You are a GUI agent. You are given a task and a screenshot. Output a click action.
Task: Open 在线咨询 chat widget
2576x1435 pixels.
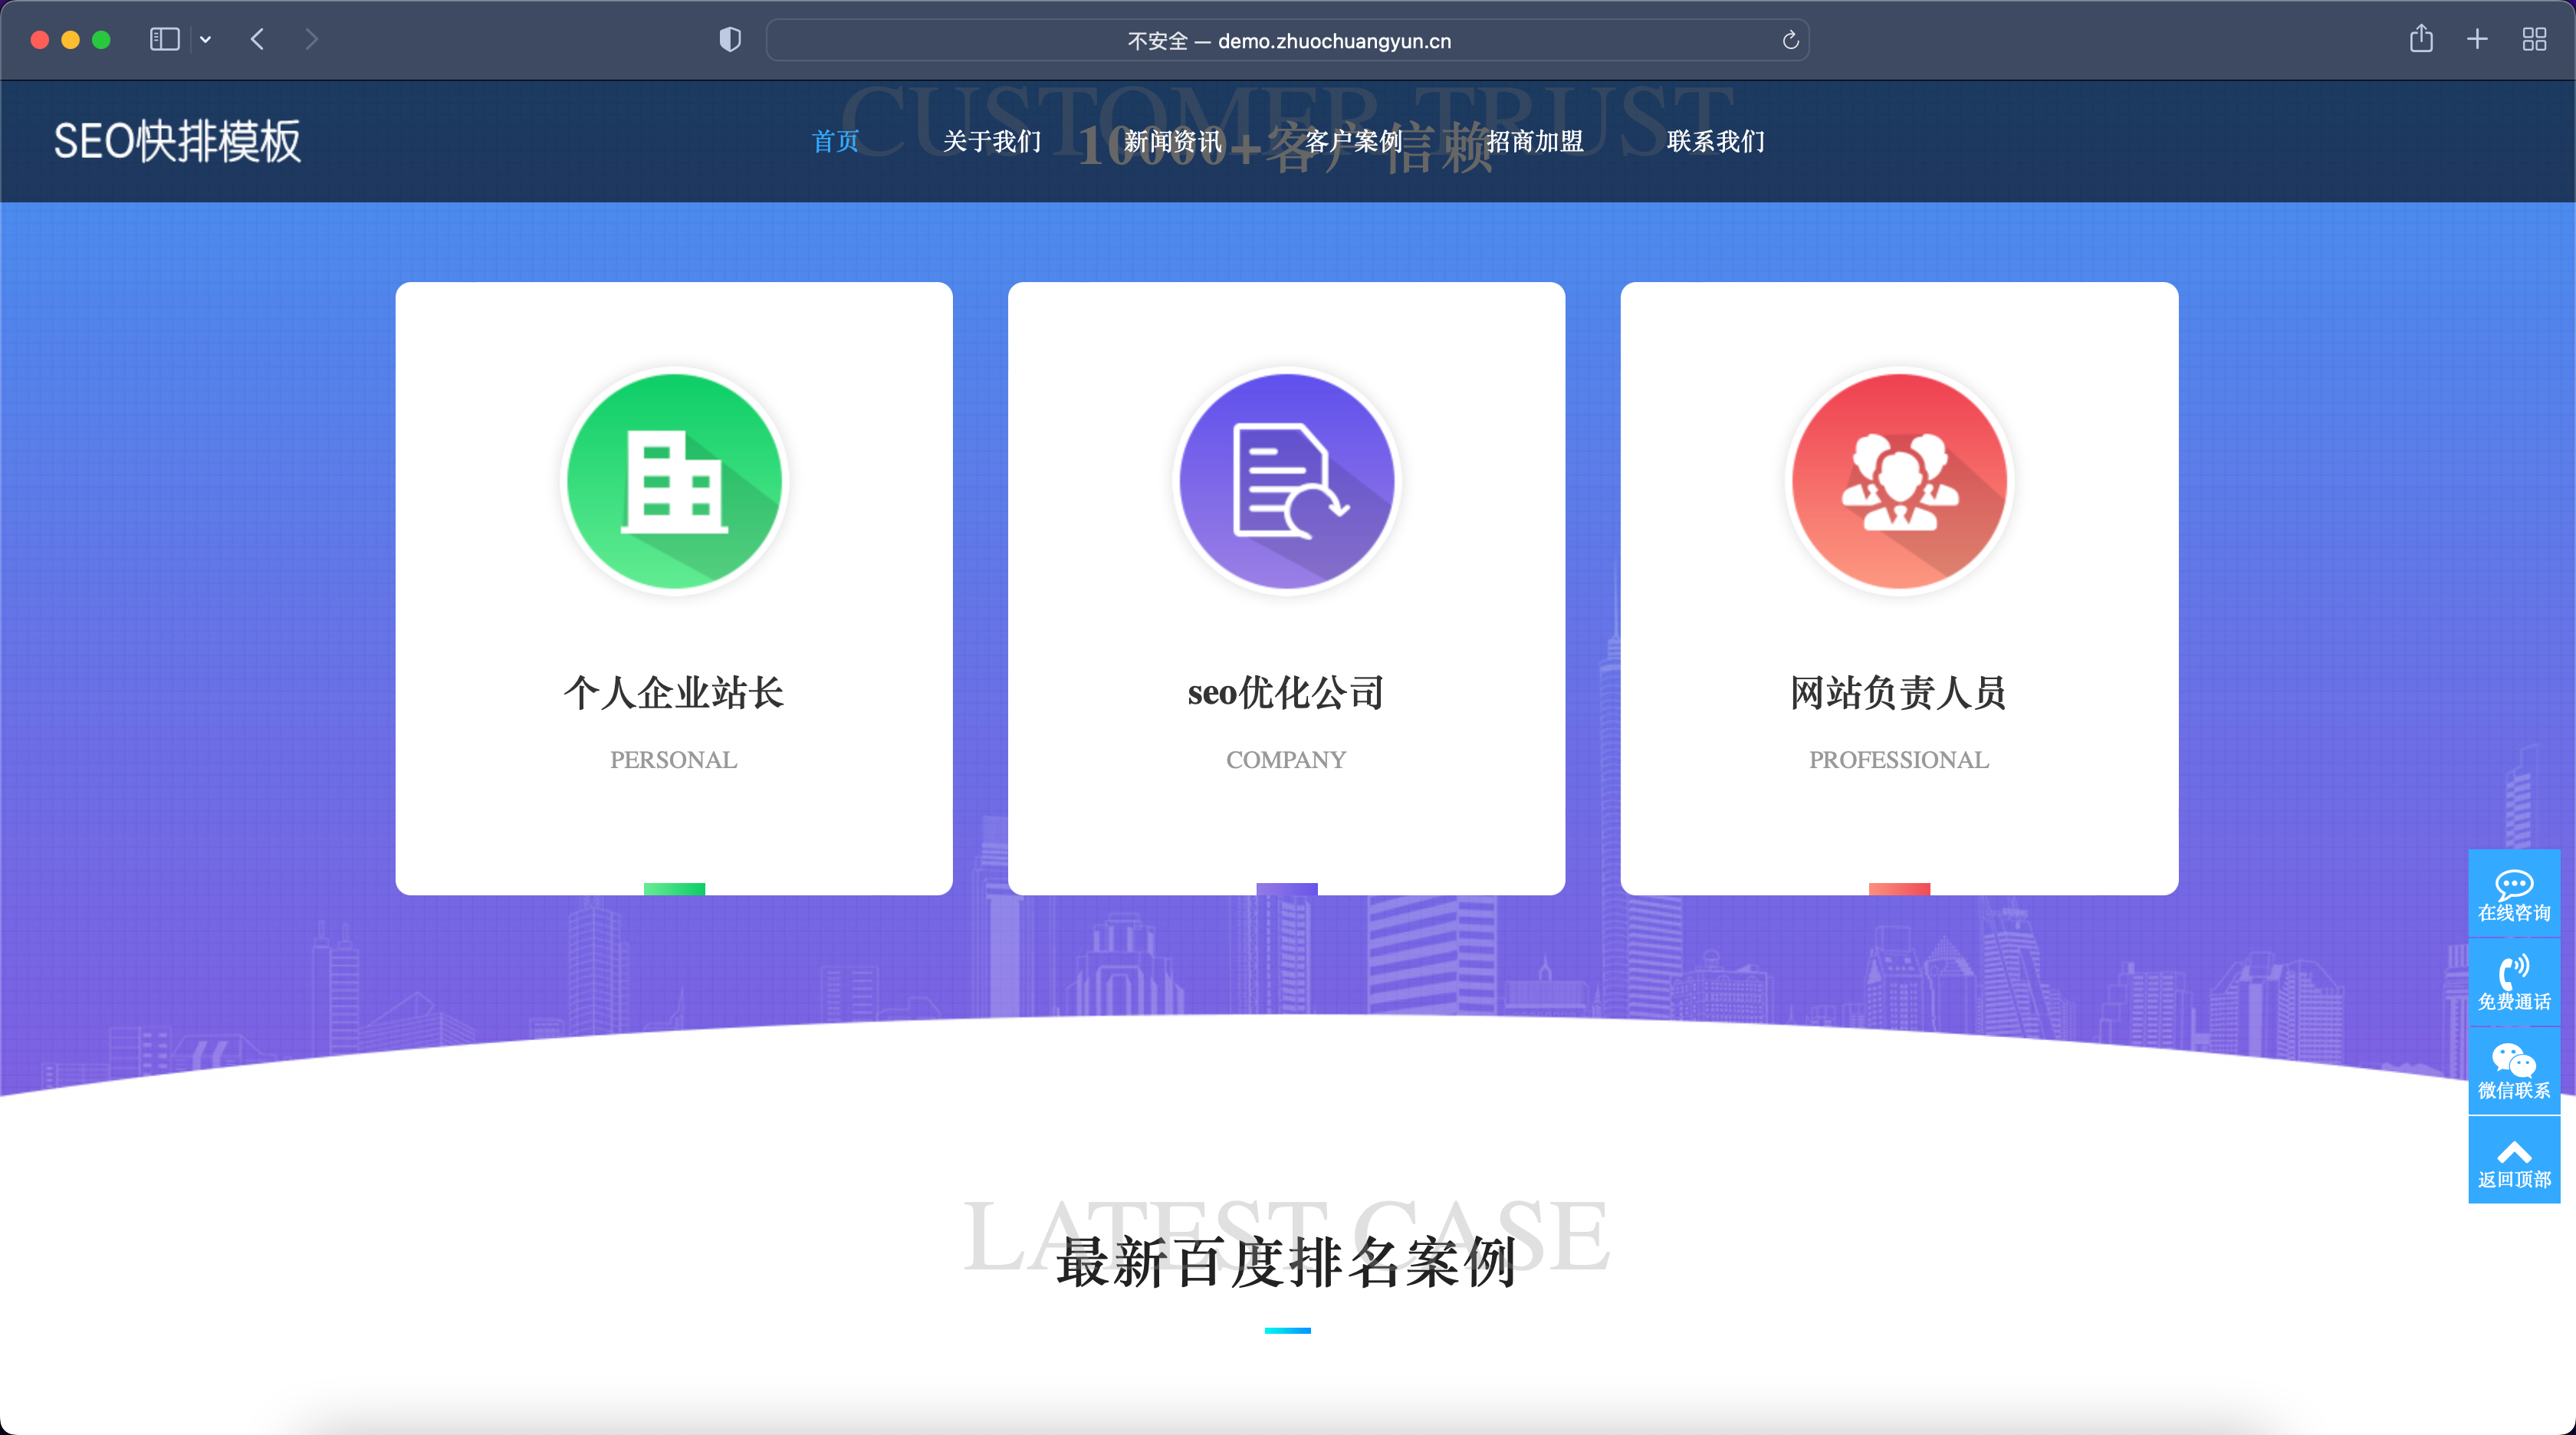[x=2514, y=894]
